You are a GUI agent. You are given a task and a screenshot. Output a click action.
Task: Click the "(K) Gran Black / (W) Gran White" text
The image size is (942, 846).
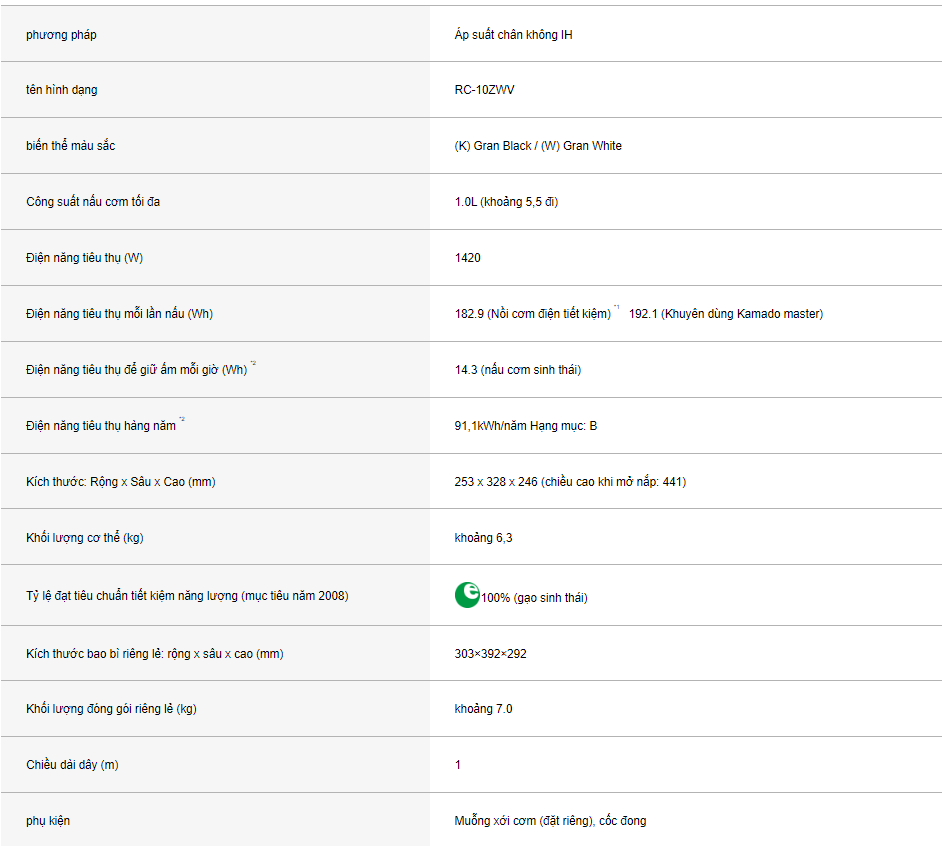click(x=538, y=146)
